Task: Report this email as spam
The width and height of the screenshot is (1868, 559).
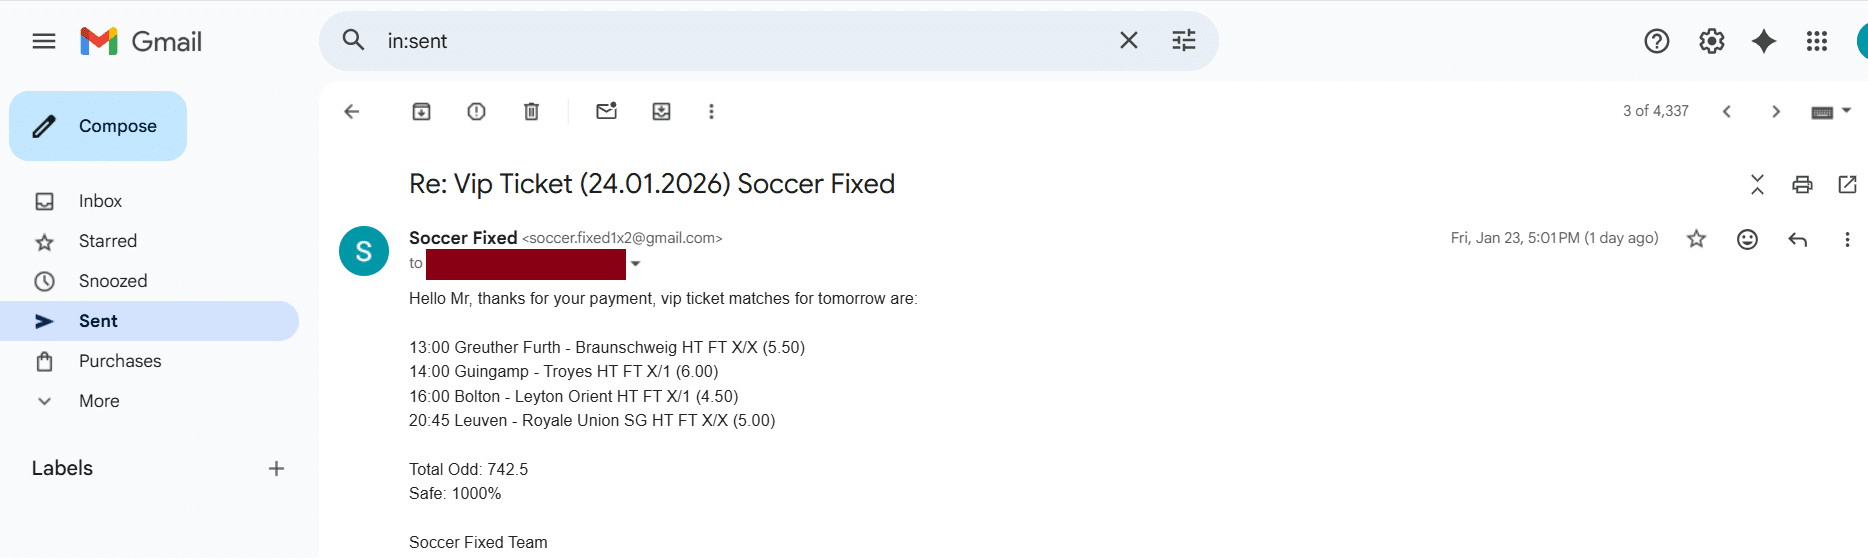Action: pyautogui.click(x=476, y=112)
